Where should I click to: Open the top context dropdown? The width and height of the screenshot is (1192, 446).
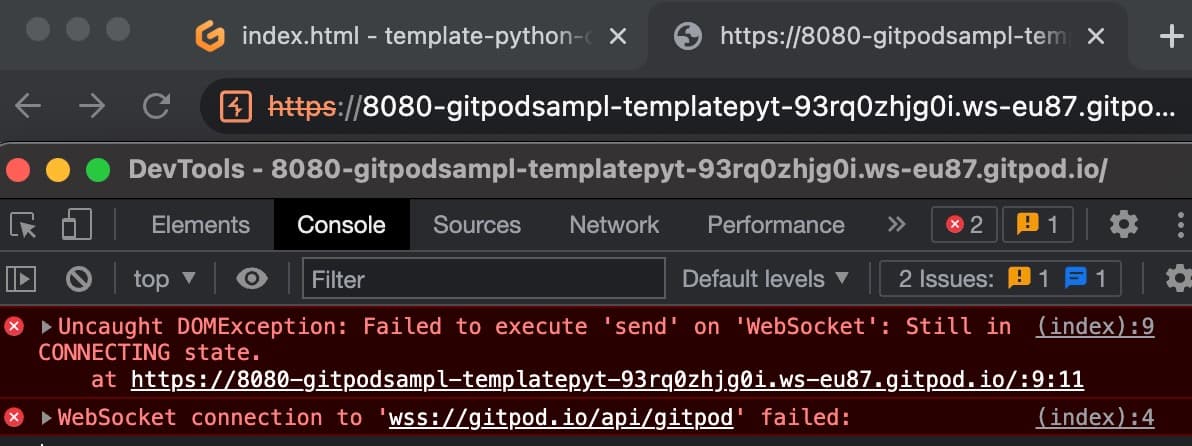(x=164, y=279)
